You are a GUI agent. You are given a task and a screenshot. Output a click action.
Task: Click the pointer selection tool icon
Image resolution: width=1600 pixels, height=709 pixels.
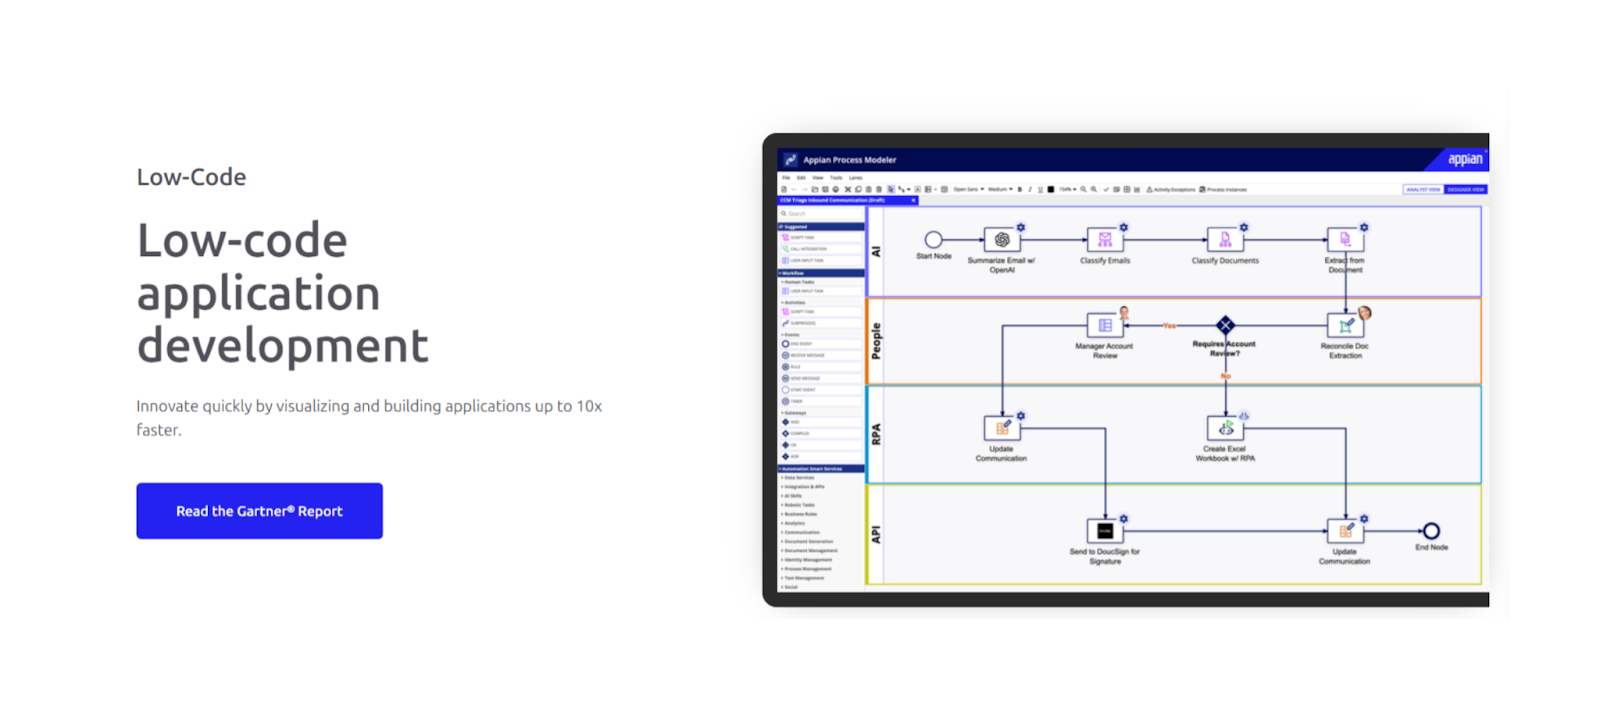(x=891, y=189)
